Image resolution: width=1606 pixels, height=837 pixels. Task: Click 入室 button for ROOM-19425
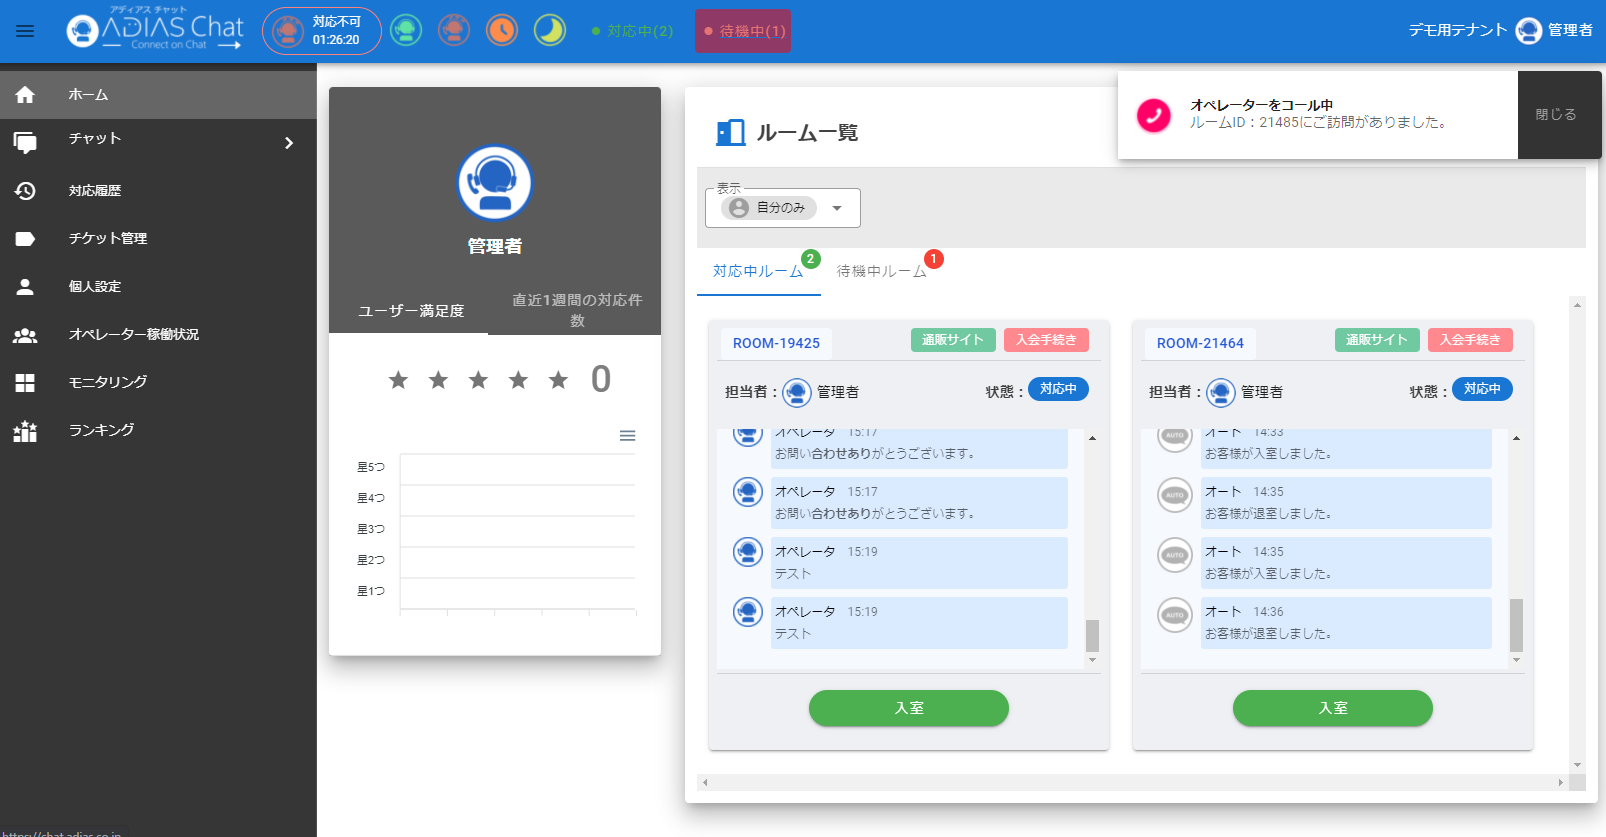coord(908,708)
